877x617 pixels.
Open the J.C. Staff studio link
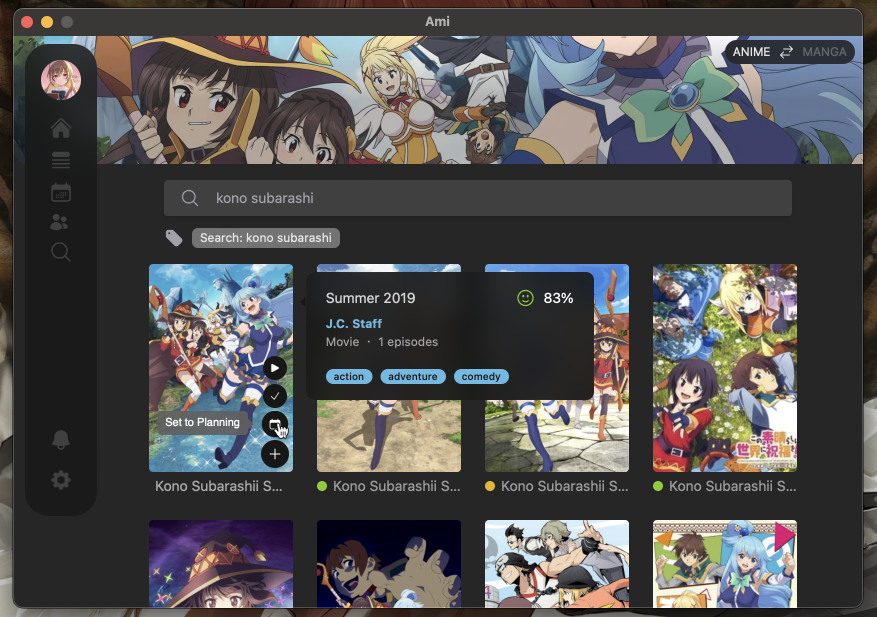point(353,323)
